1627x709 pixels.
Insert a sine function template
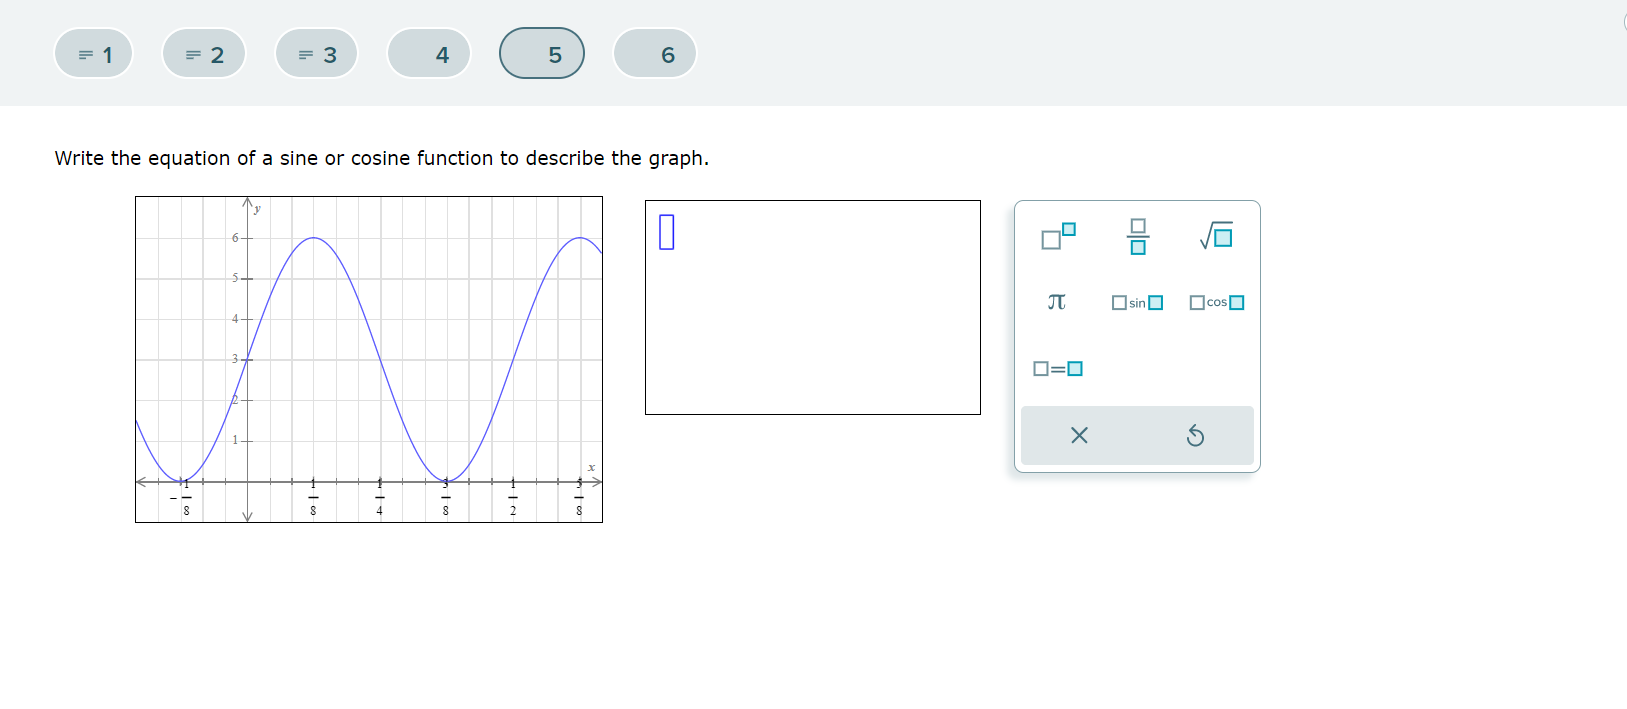[1137, 302]
